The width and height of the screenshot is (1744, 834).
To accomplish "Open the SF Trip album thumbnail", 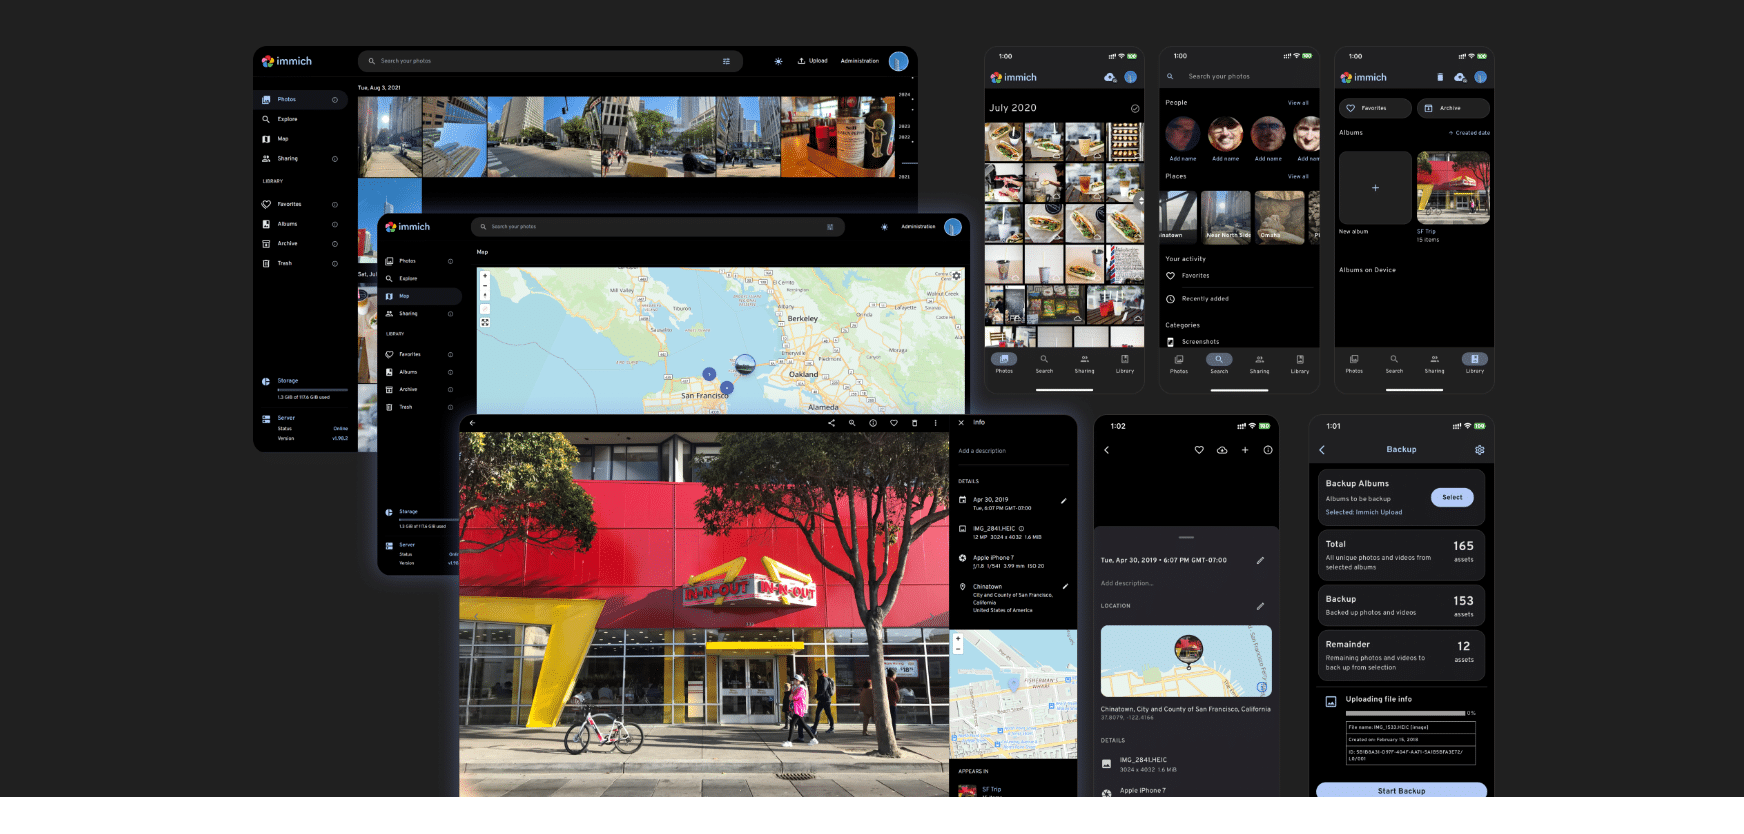I will coord(1453,188).
